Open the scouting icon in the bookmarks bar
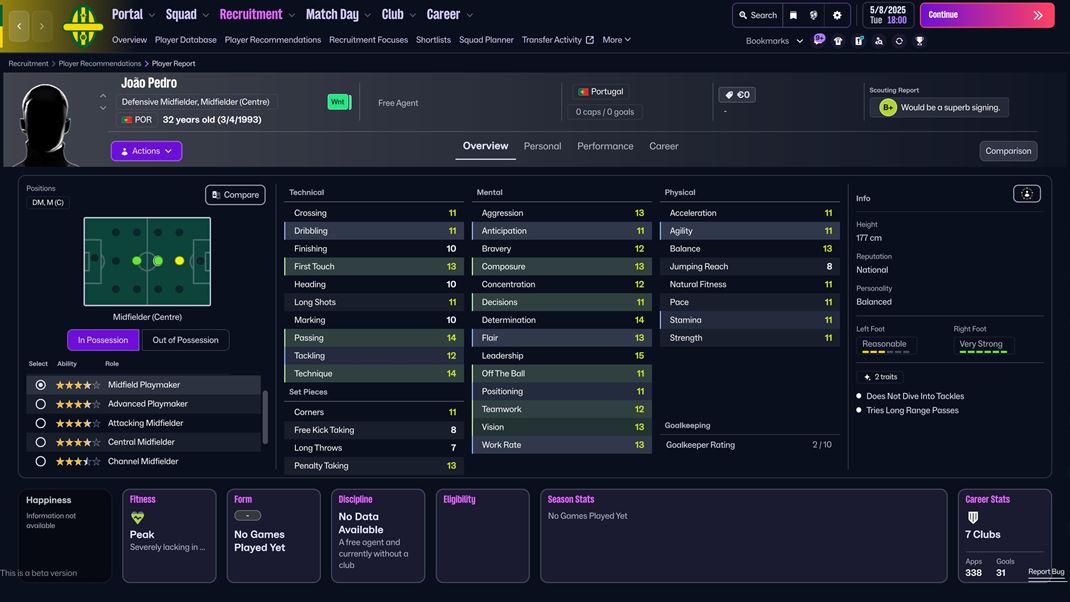 click(879, 41)
